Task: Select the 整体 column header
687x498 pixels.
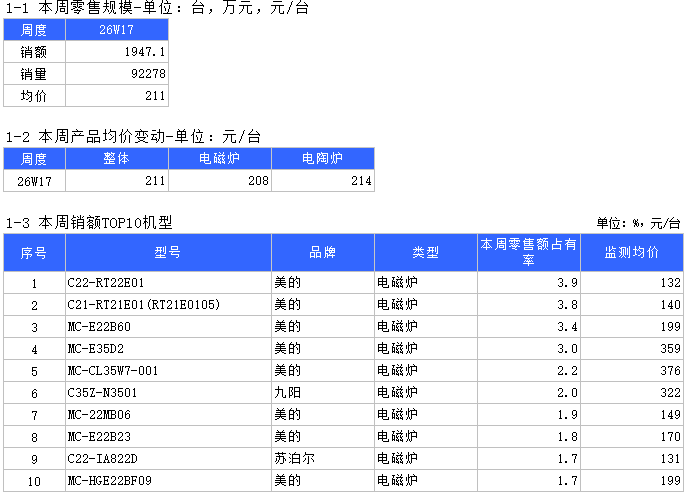Action: pyautogui.click(x=117, y=159)
